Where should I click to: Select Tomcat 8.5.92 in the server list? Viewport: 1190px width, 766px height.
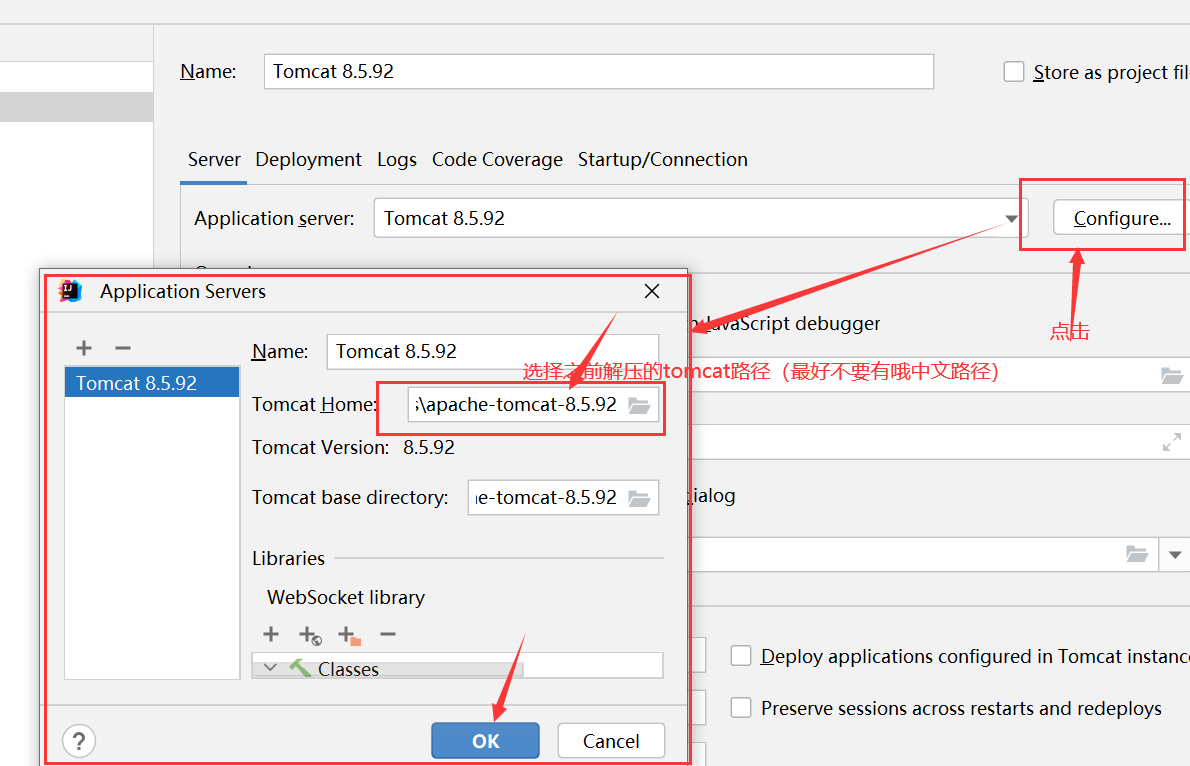[152, 383]
